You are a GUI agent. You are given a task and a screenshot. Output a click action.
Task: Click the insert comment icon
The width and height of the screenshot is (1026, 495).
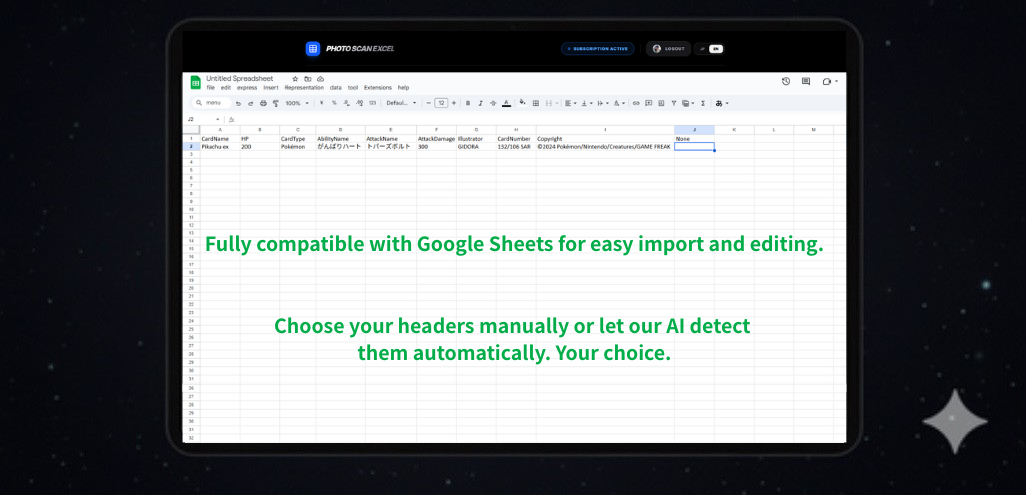tap(648, 103)
